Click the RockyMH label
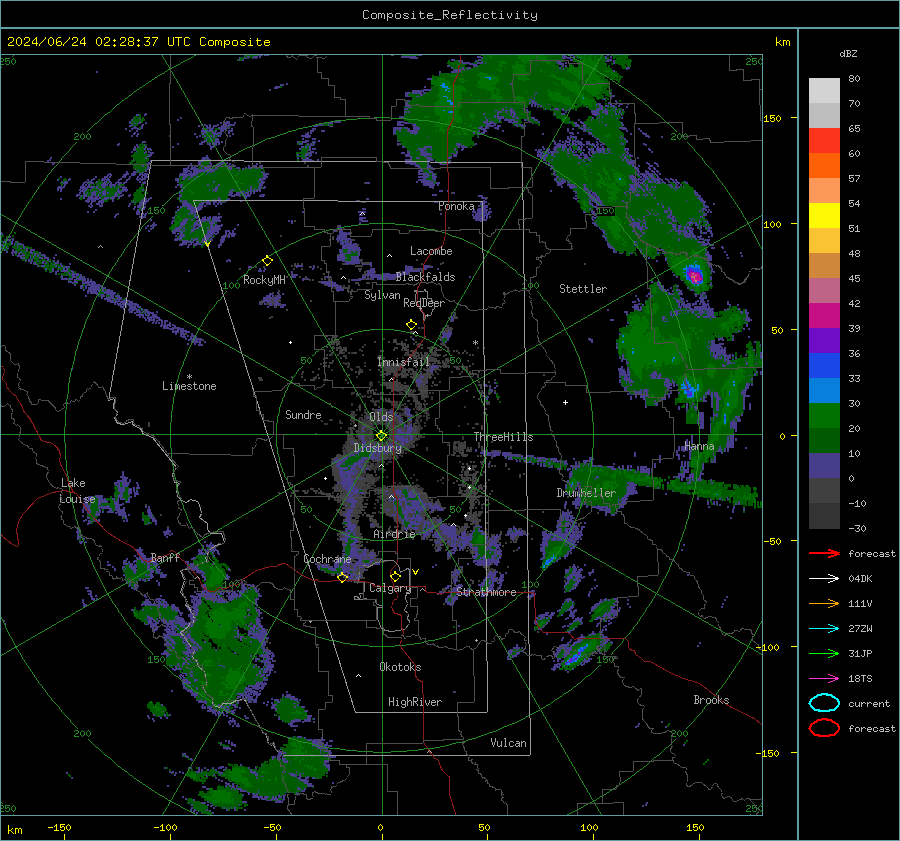Screen dimensions: 900x841 [x=264, y=280]
